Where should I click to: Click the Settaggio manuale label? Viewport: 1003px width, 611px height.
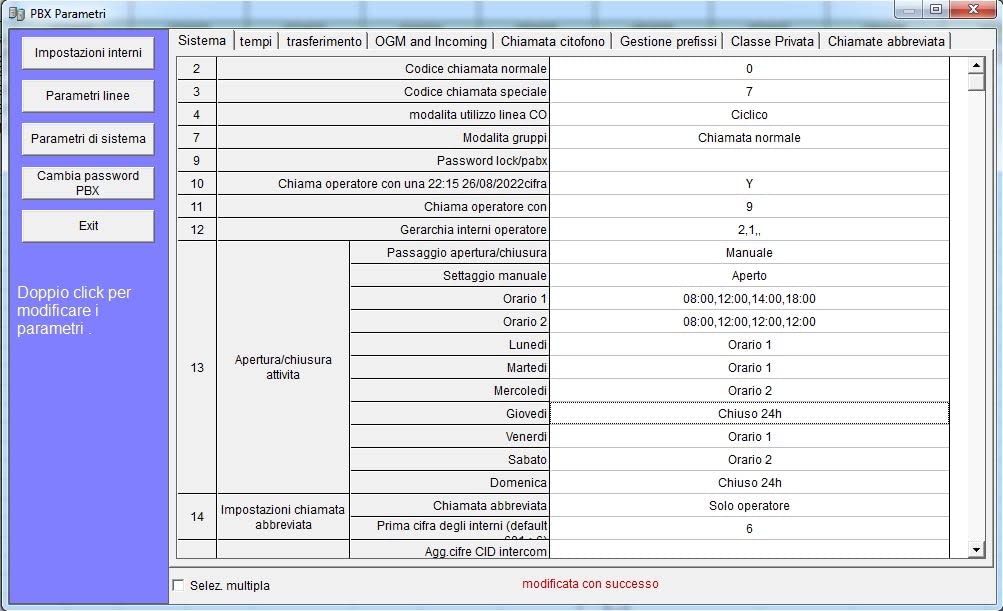coord(450,276)
